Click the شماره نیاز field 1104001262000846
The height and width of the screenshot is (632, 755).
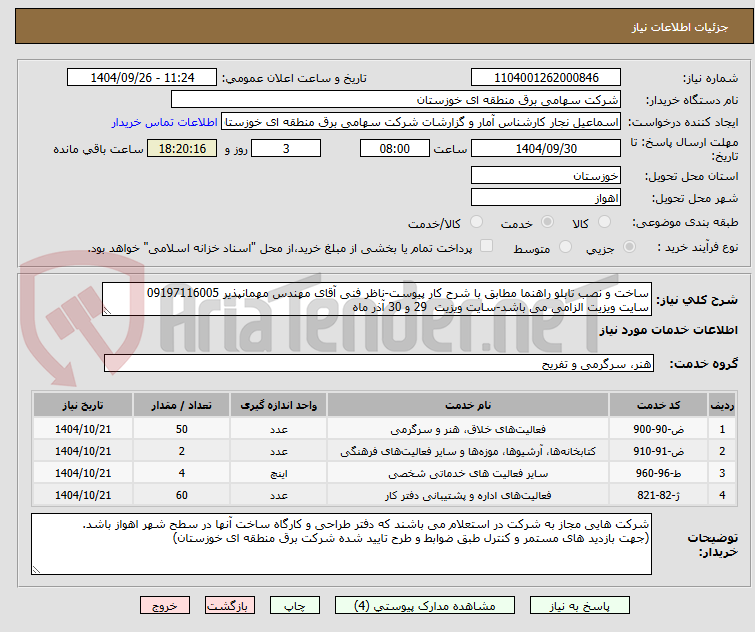tap(546, 77)
